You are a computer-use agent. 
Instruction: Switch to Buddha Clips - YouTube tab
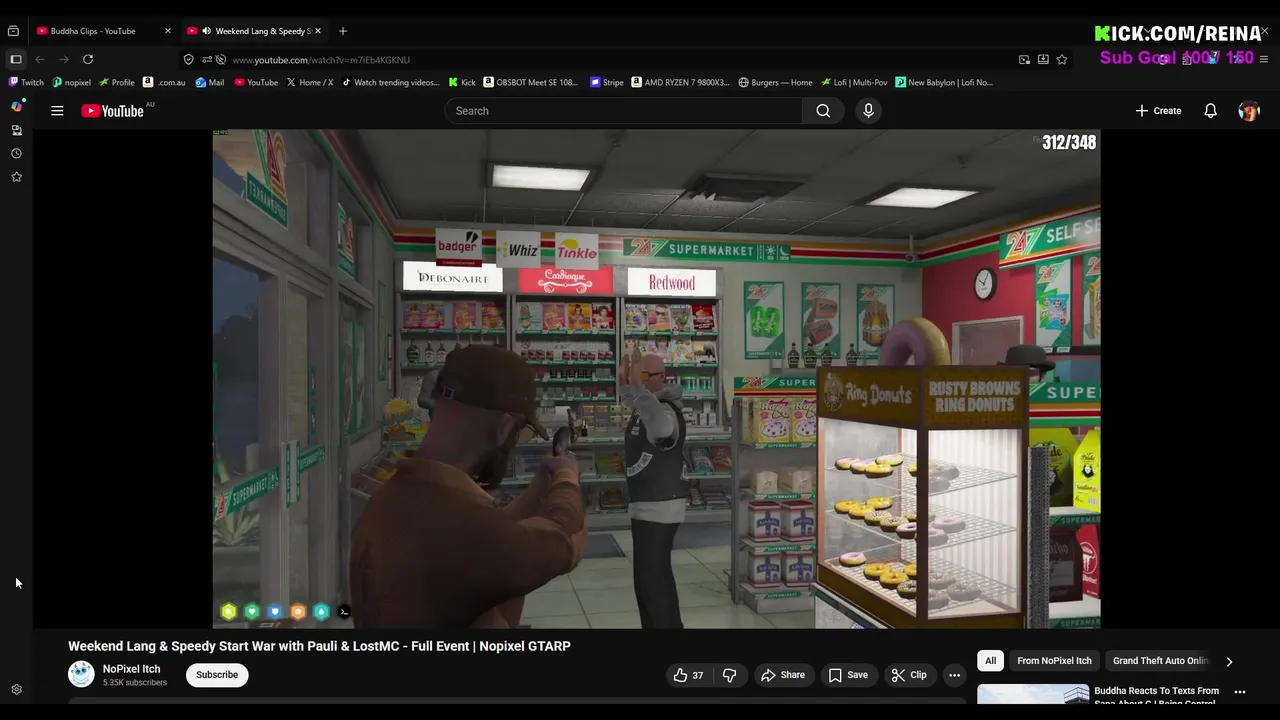pos(103,31)
